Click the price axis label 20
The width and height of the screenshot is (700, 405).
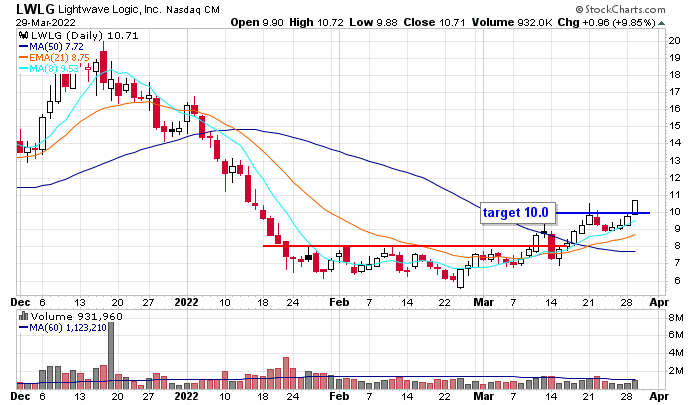pyautogui.click(x=674, y=41)
